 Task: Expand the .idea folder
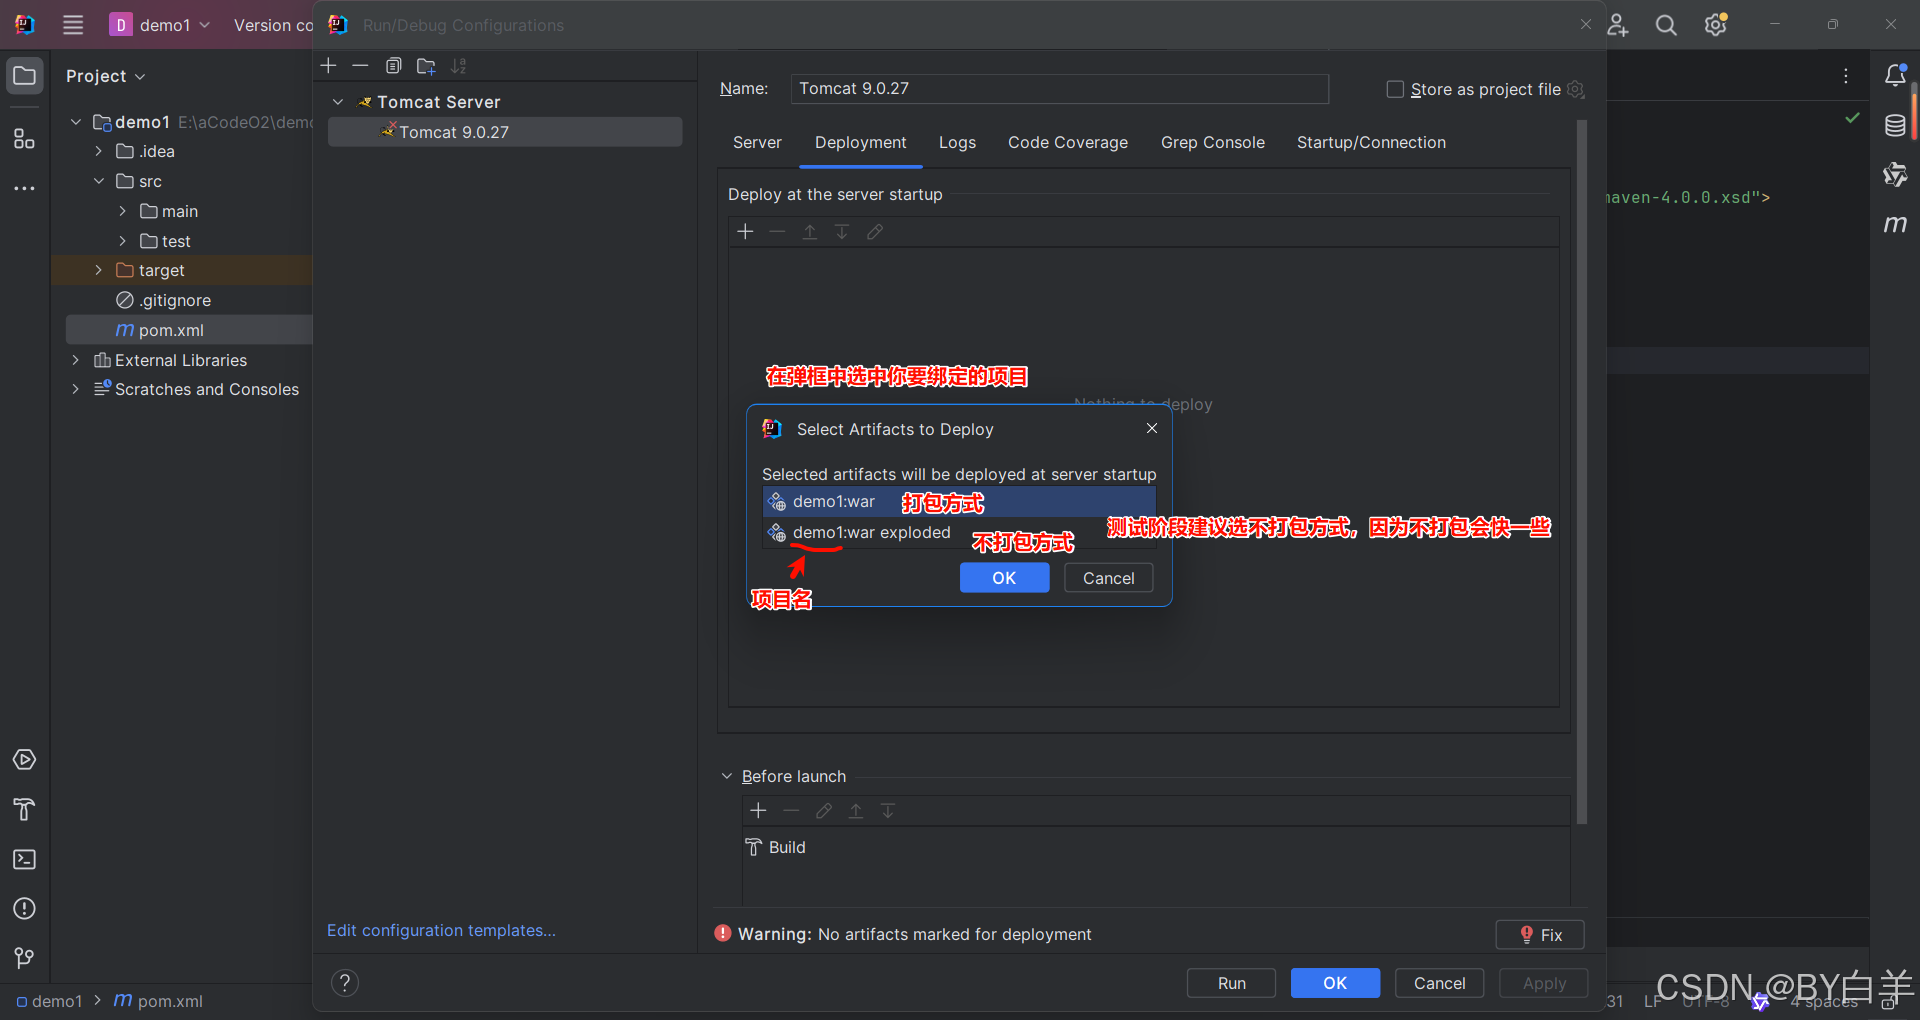(x=99, y=151)
